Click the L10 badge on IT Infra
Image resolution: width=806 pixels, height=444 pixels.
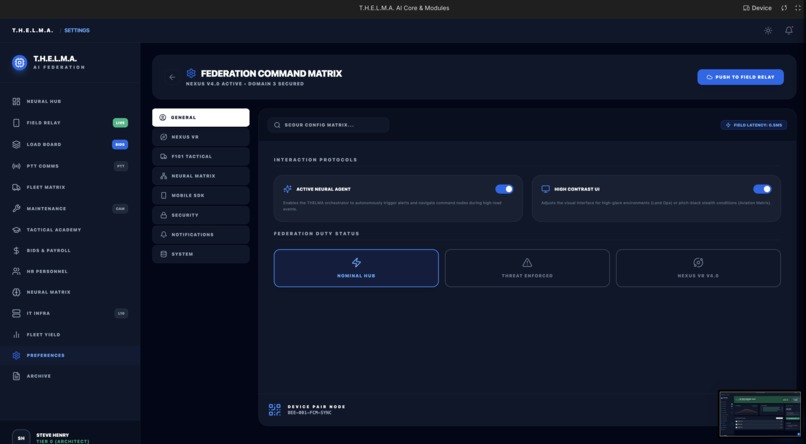pos(121,313)
